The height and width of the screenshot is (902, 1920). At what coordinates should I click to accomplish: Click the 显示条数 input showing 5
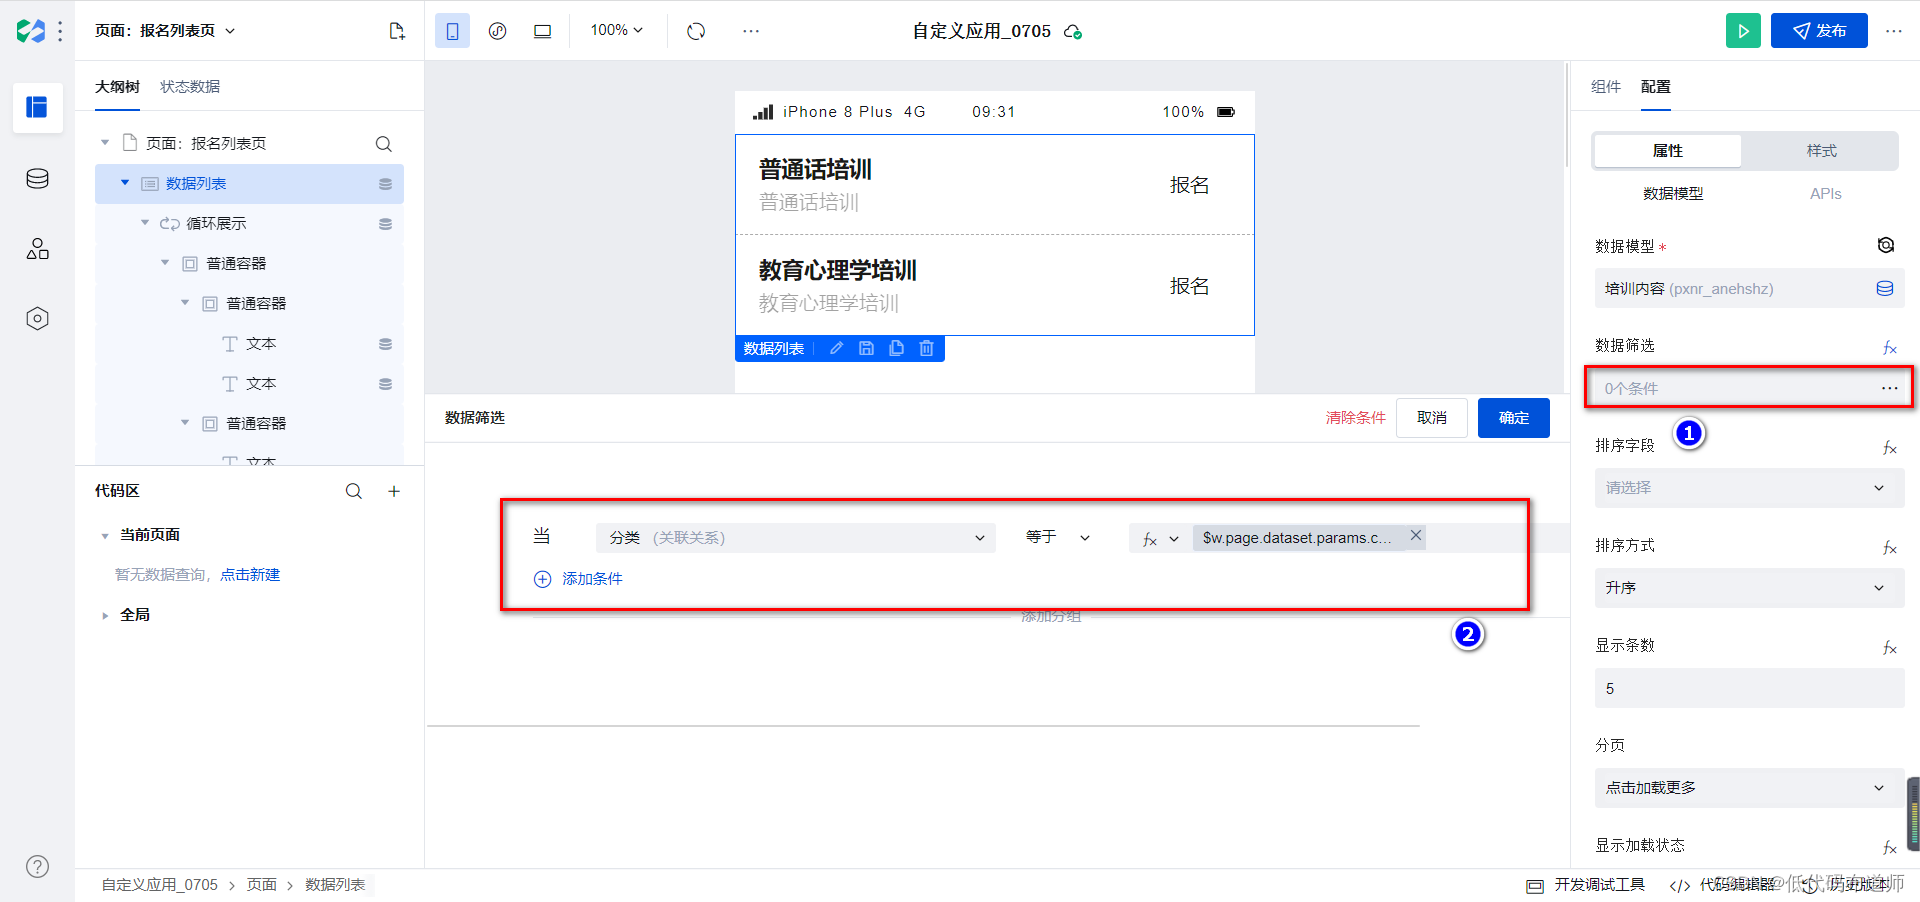point(1749,688)
